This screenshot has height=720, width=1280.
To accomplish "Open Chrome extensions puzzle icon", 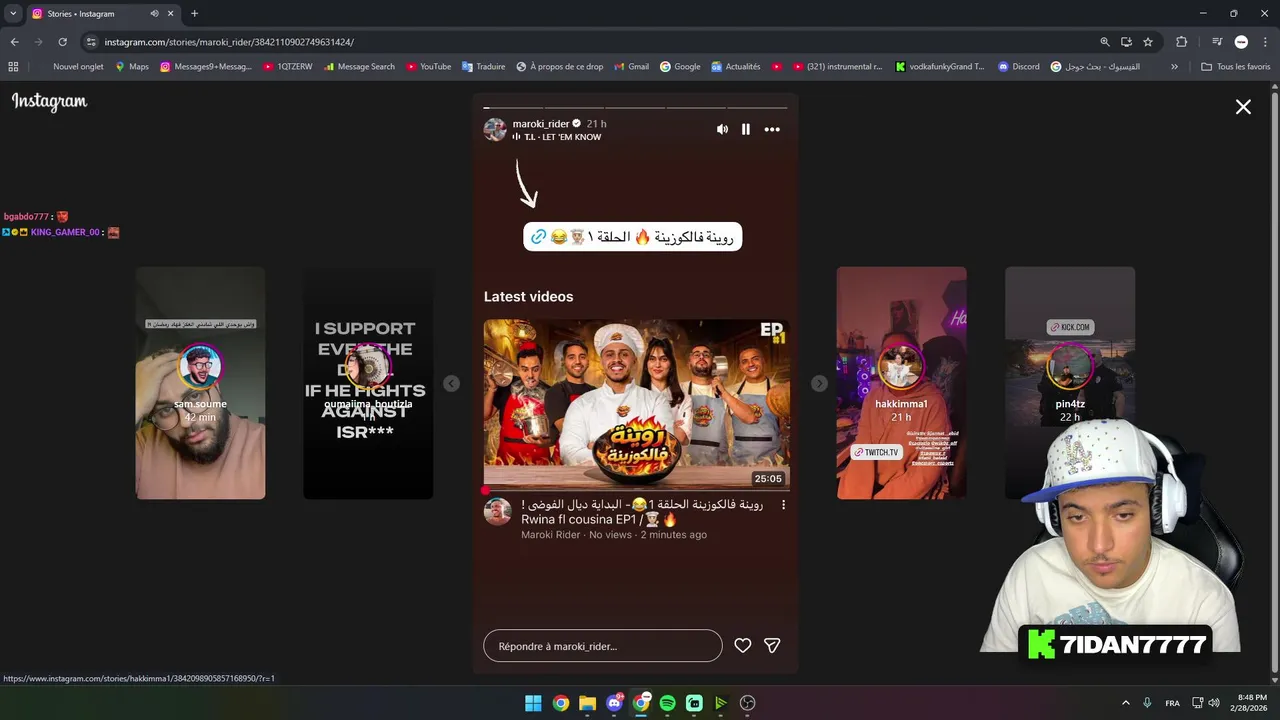I will pos(1181,42).
